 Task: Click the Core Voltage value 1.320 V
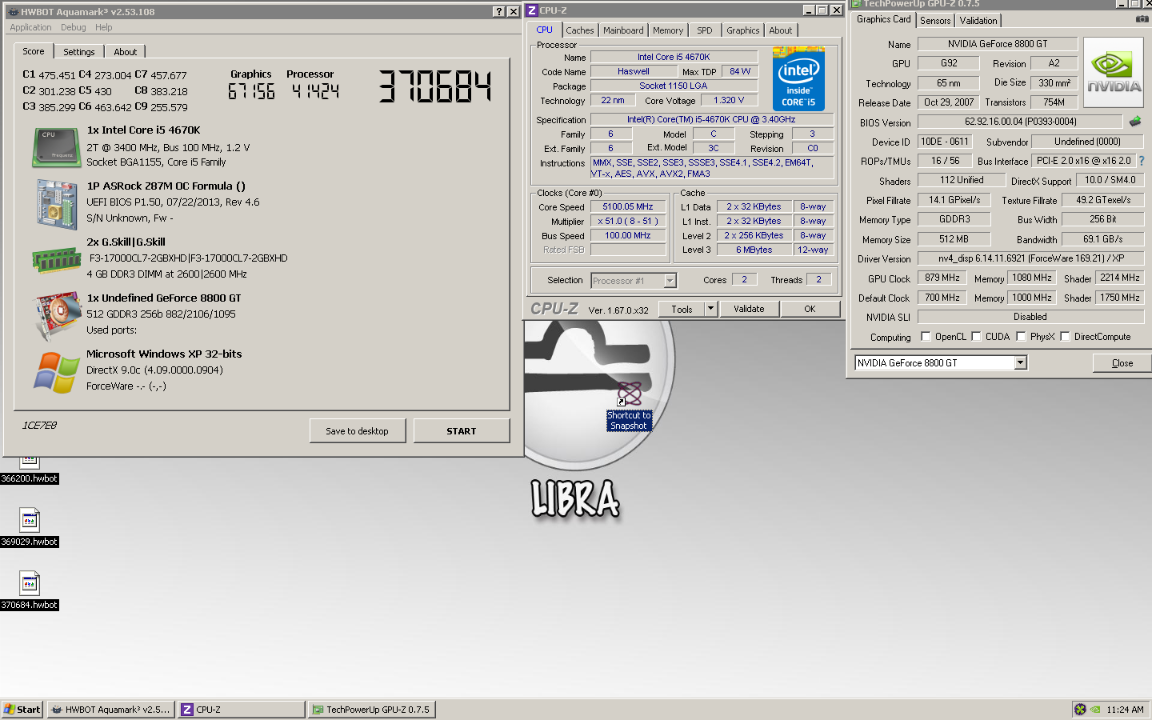[x=729, y=101]
